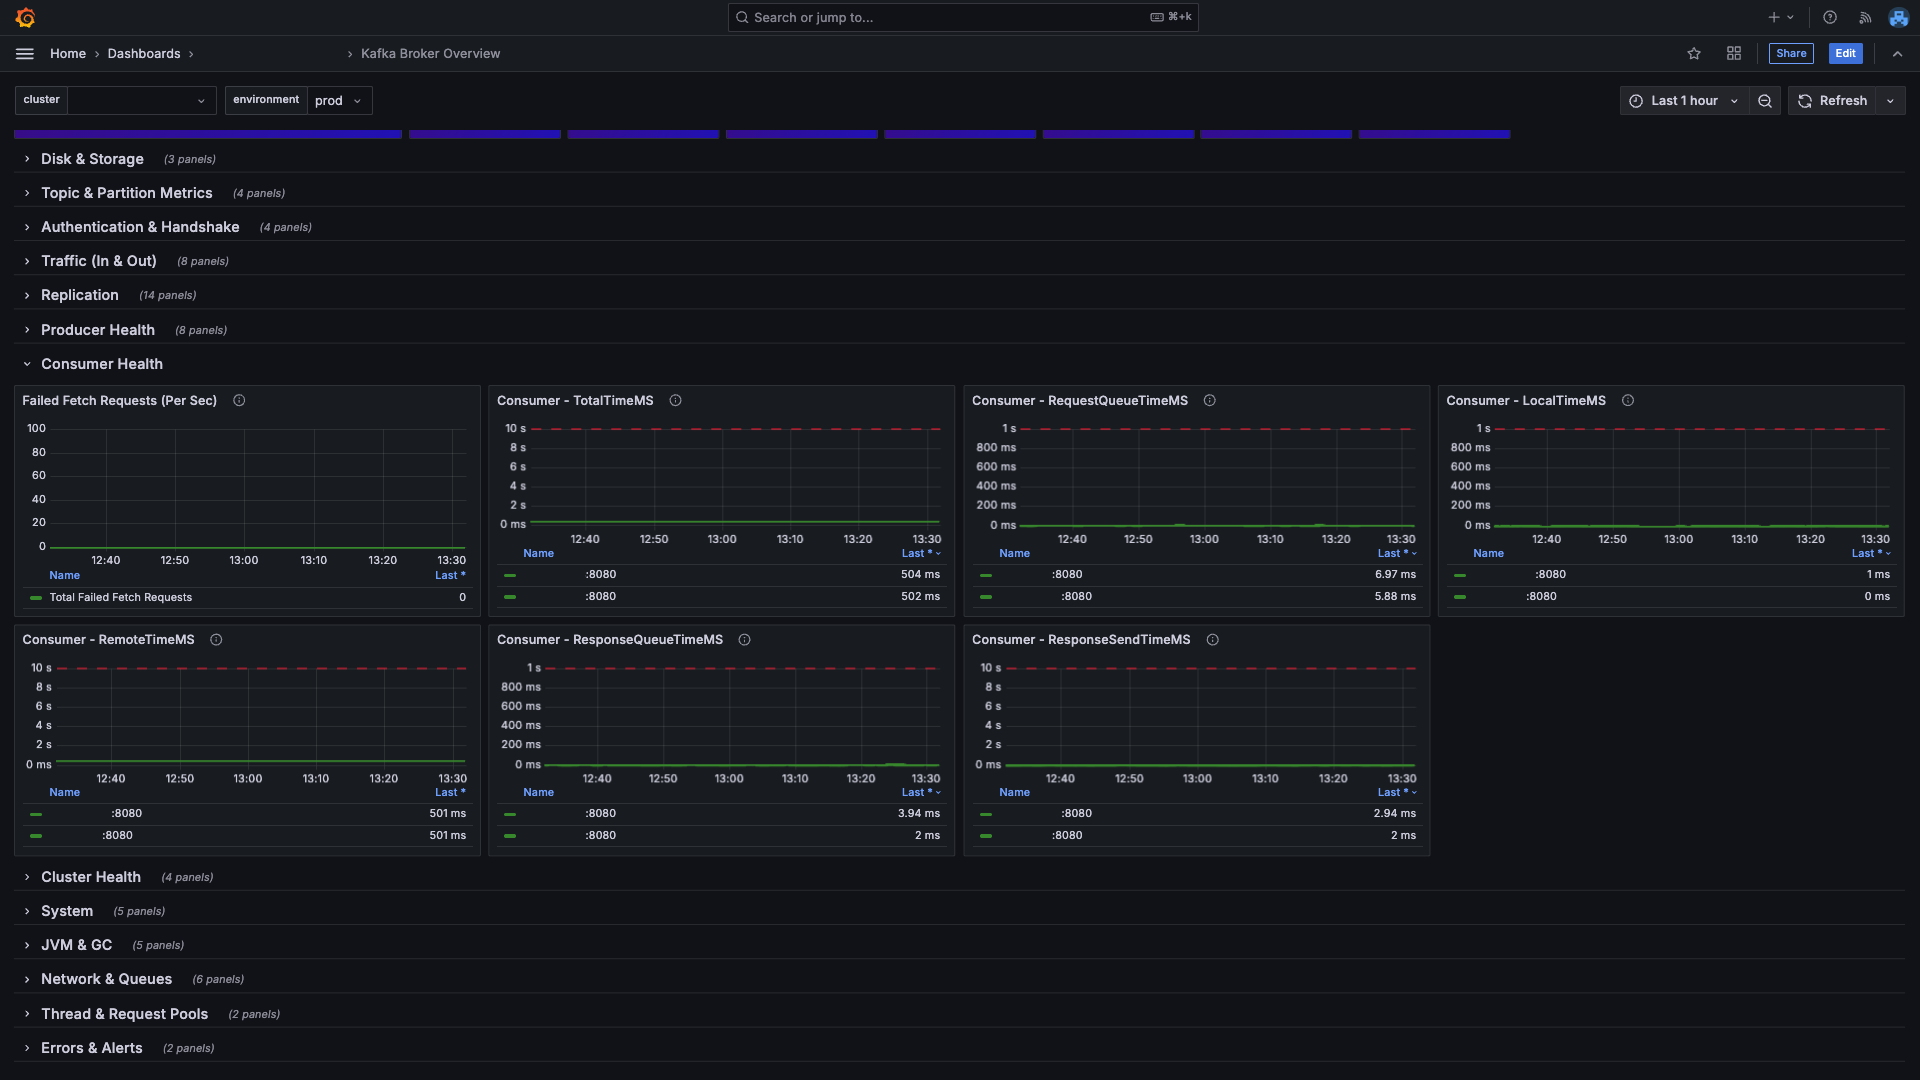1920x1080 pixels.
Task: Expand the Disk & Storage row
Action: 92,159
